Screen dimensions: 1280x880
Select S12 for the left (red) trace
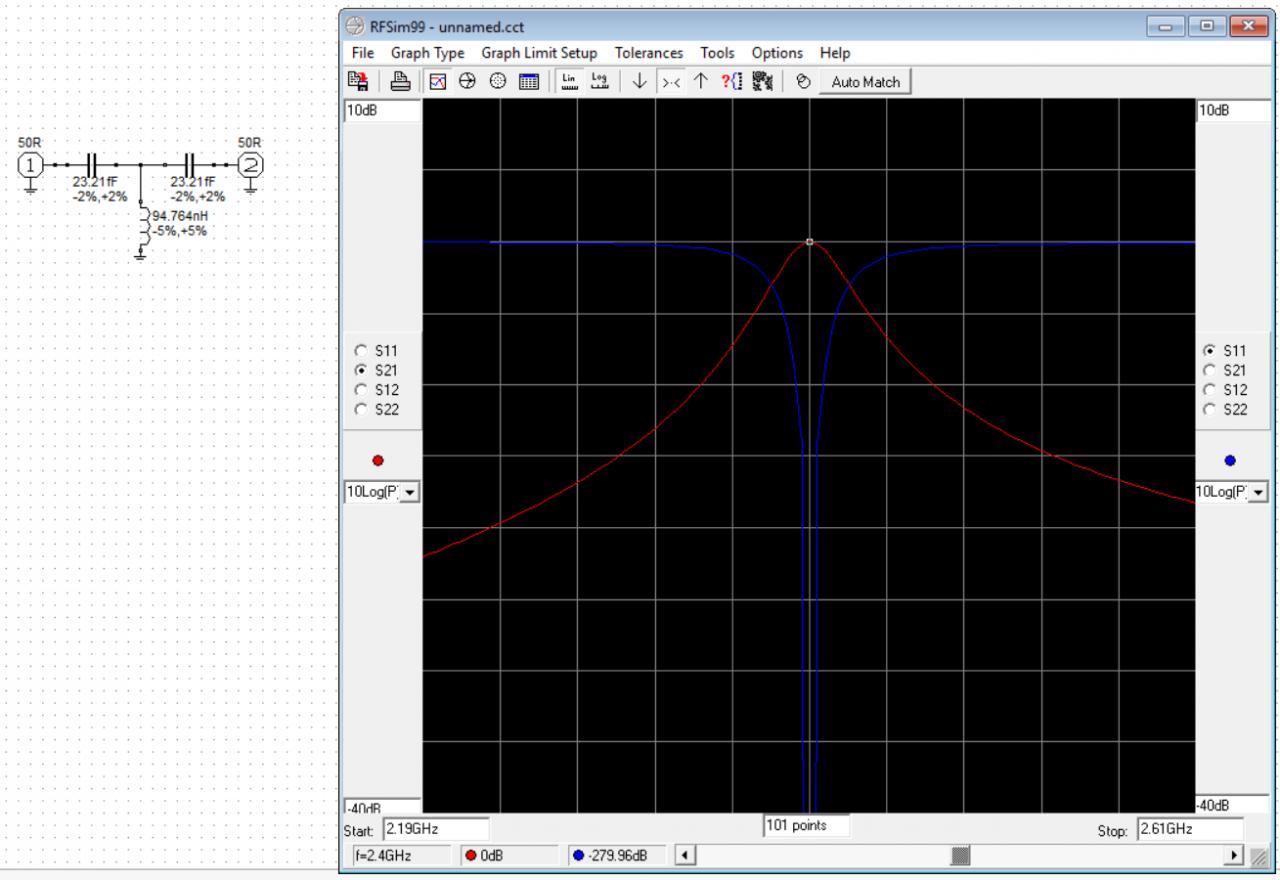(360, 389)
